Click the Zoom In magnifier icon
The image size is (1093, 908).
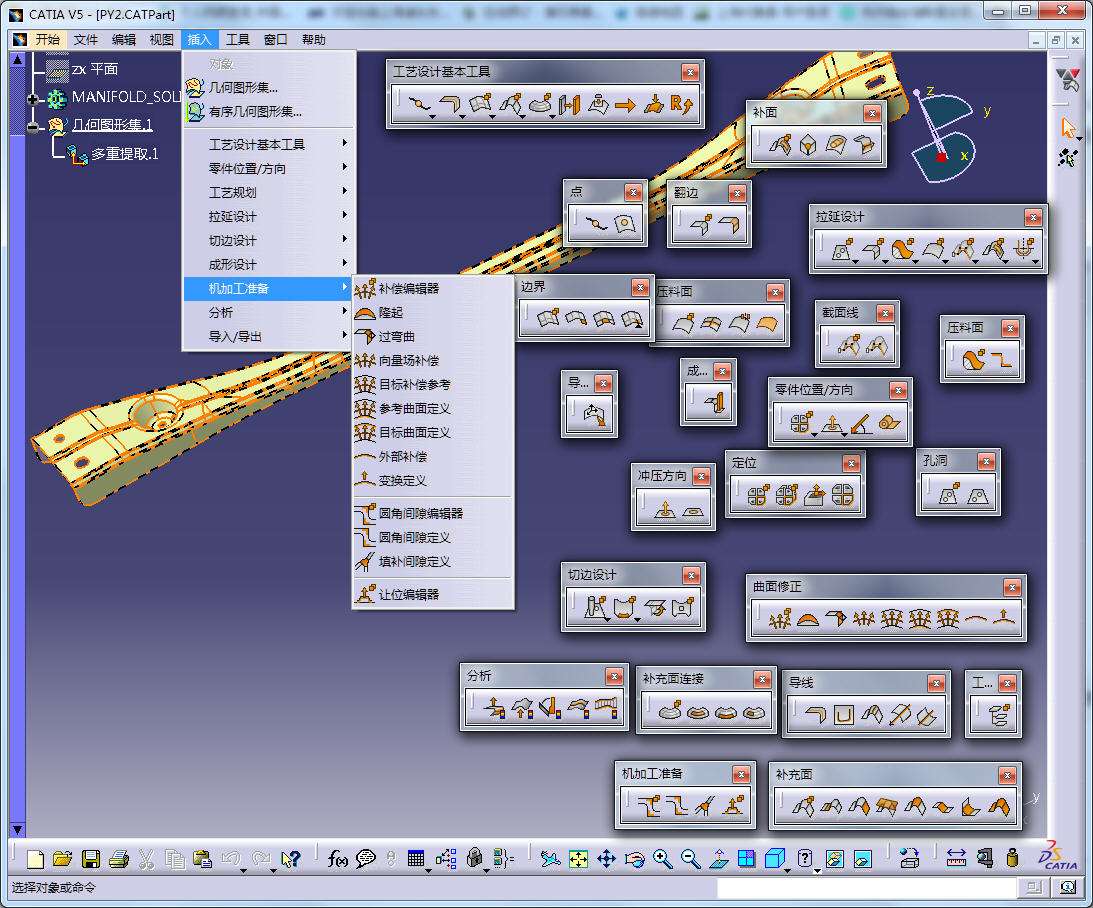(x=662, y=859)
